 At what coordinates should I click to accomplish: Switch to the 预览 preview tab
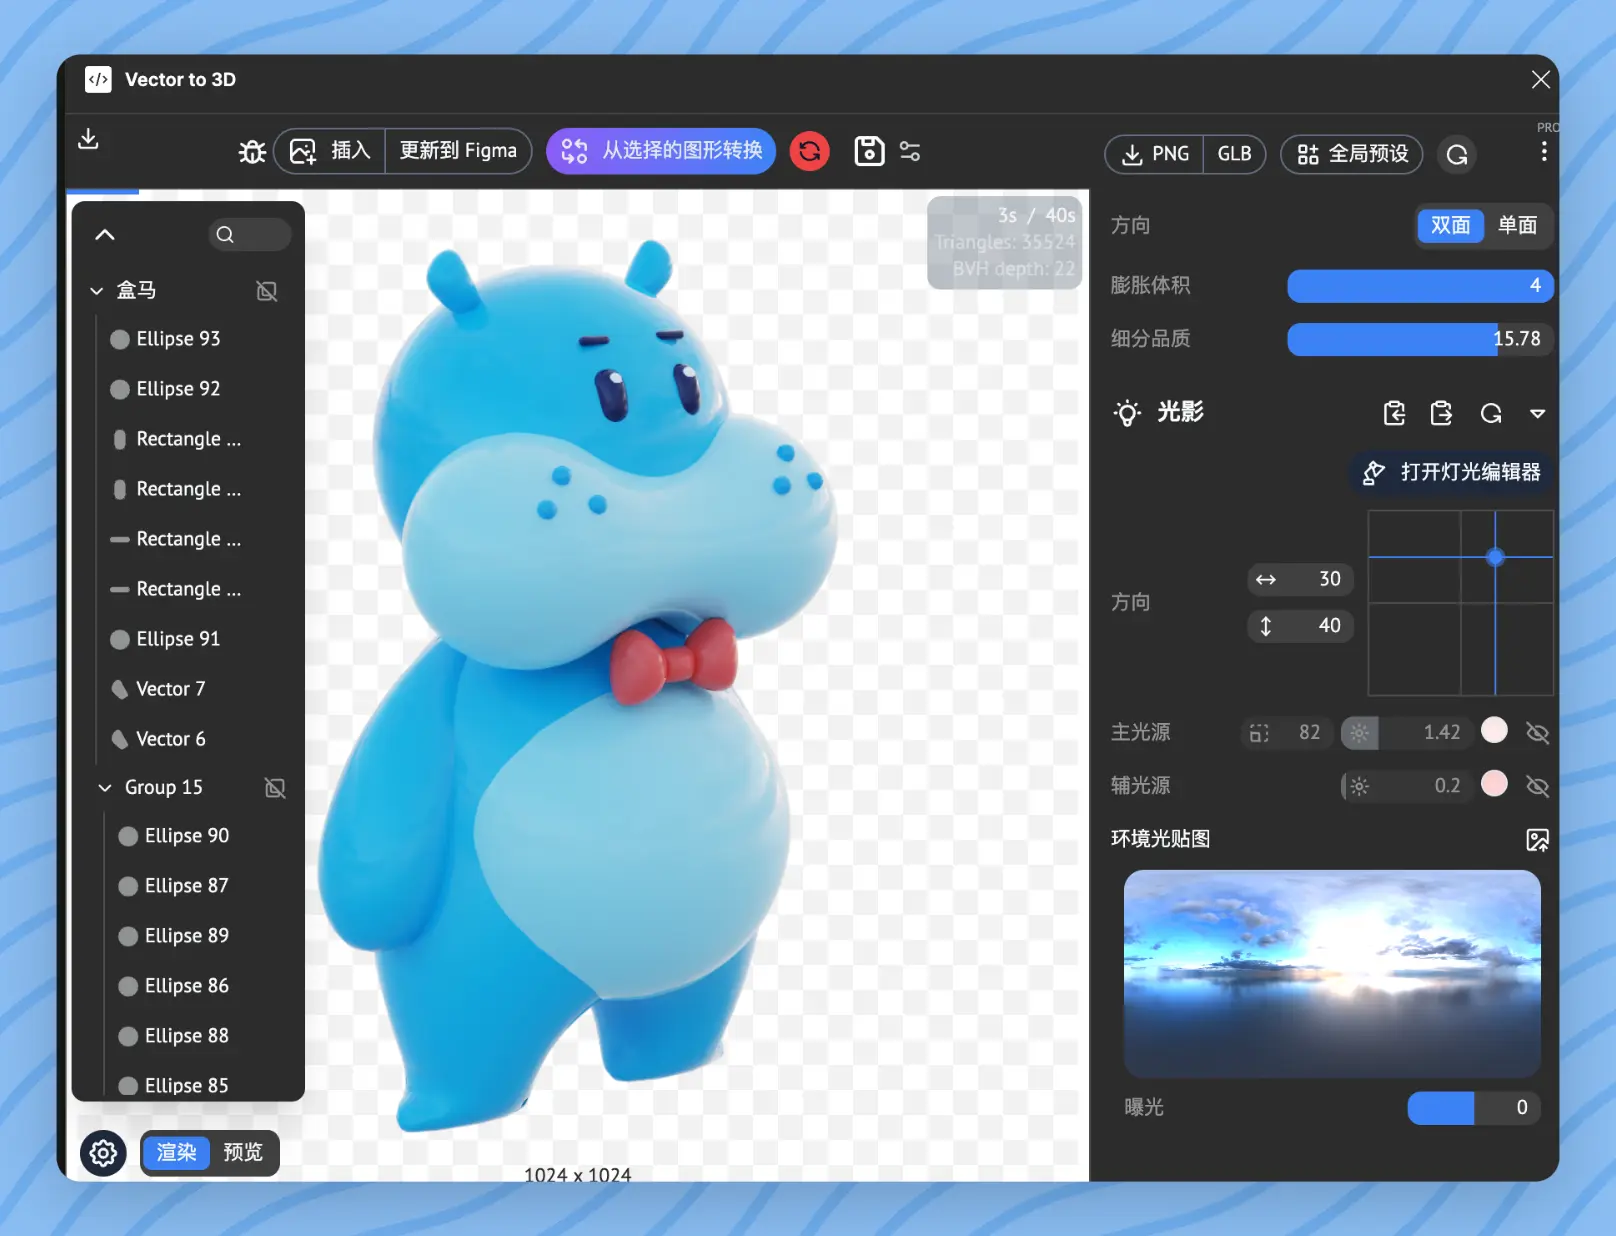243,1152
